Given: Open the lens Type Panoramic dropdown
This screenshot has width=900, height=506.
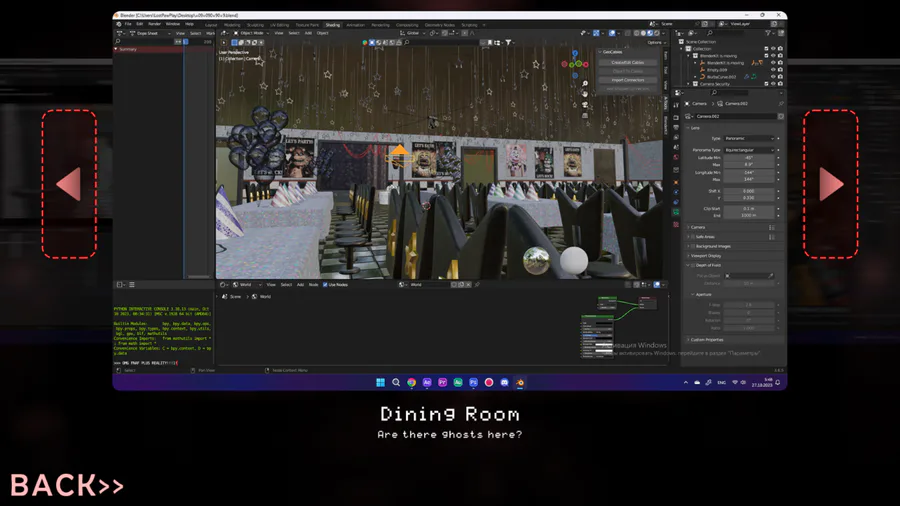Looking at the screenshot, I should (x=748, y=138).
